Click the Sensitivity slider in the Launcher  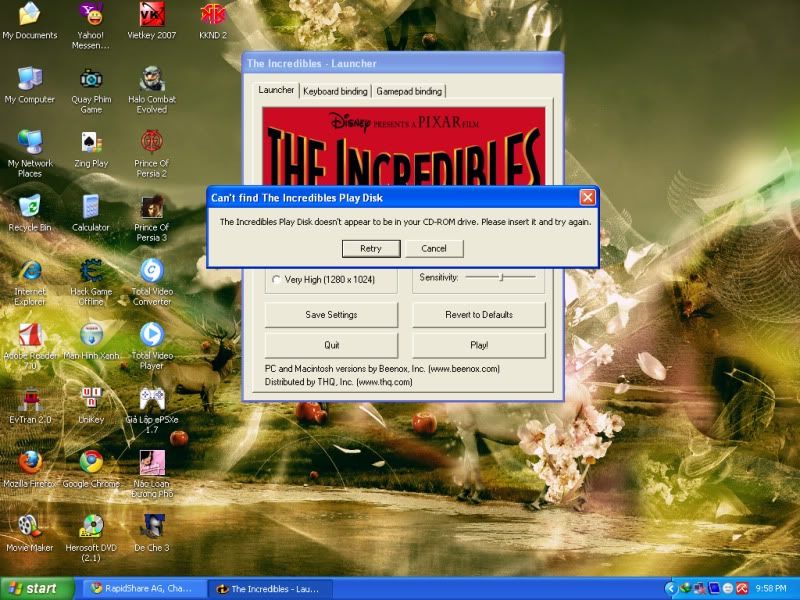pos(501,277)
